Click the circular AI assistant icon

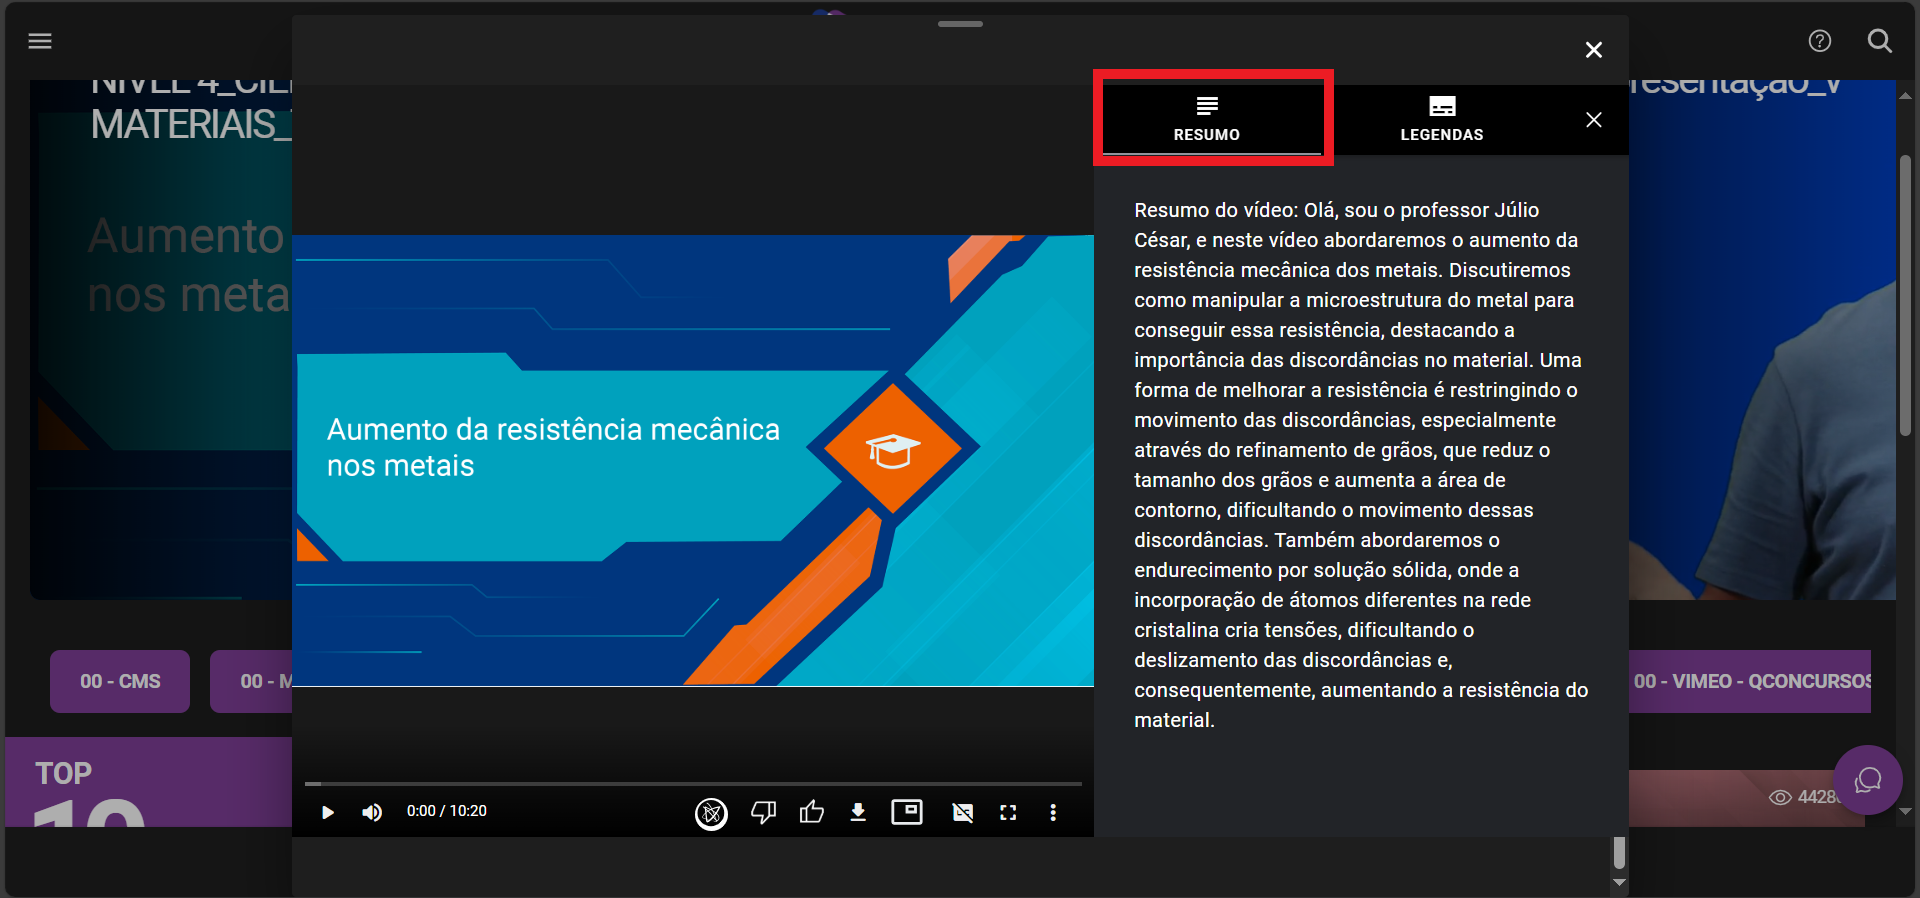tap(711, 813)
